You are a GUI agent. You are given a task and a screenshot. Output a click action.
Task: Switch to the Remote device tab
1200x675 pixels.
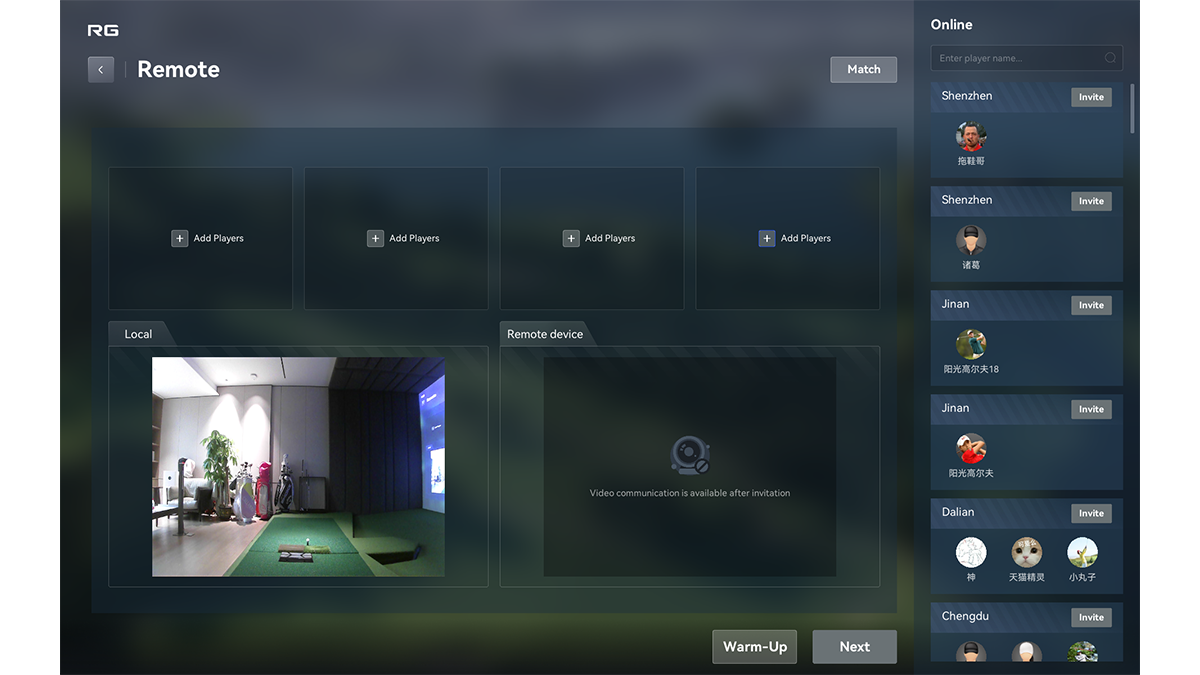pyautogui.click(x=545, y=334)
